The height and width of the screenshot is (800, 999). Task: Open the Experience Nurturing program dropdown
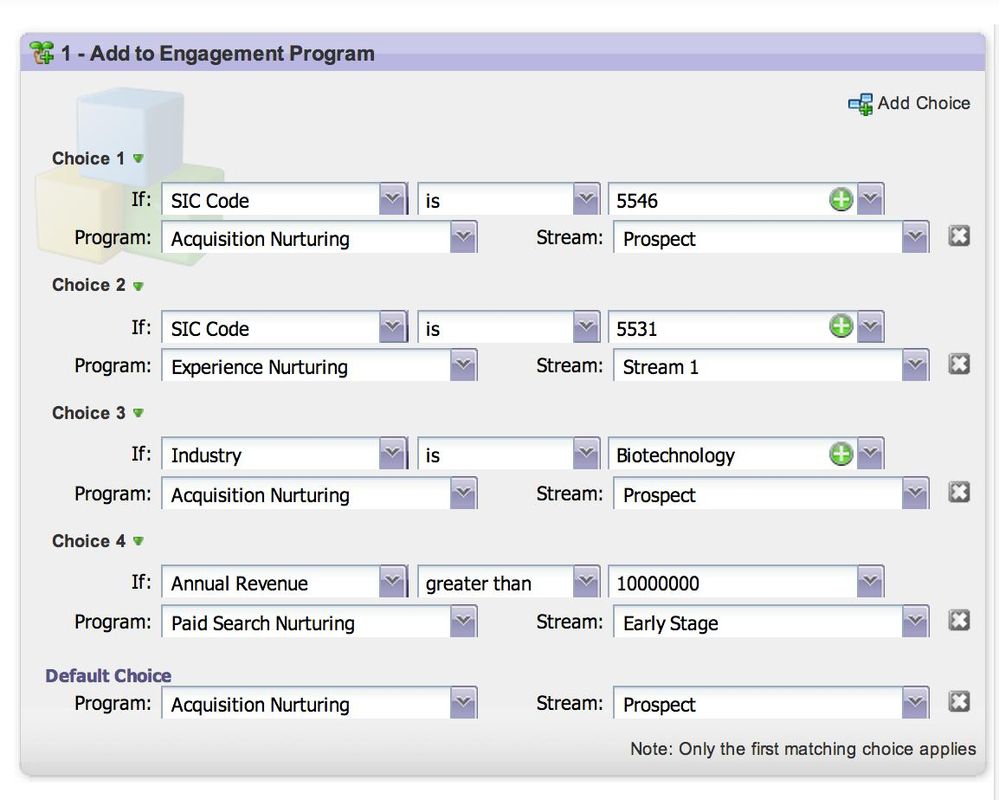pyautogui.click(x=462, y=366)
